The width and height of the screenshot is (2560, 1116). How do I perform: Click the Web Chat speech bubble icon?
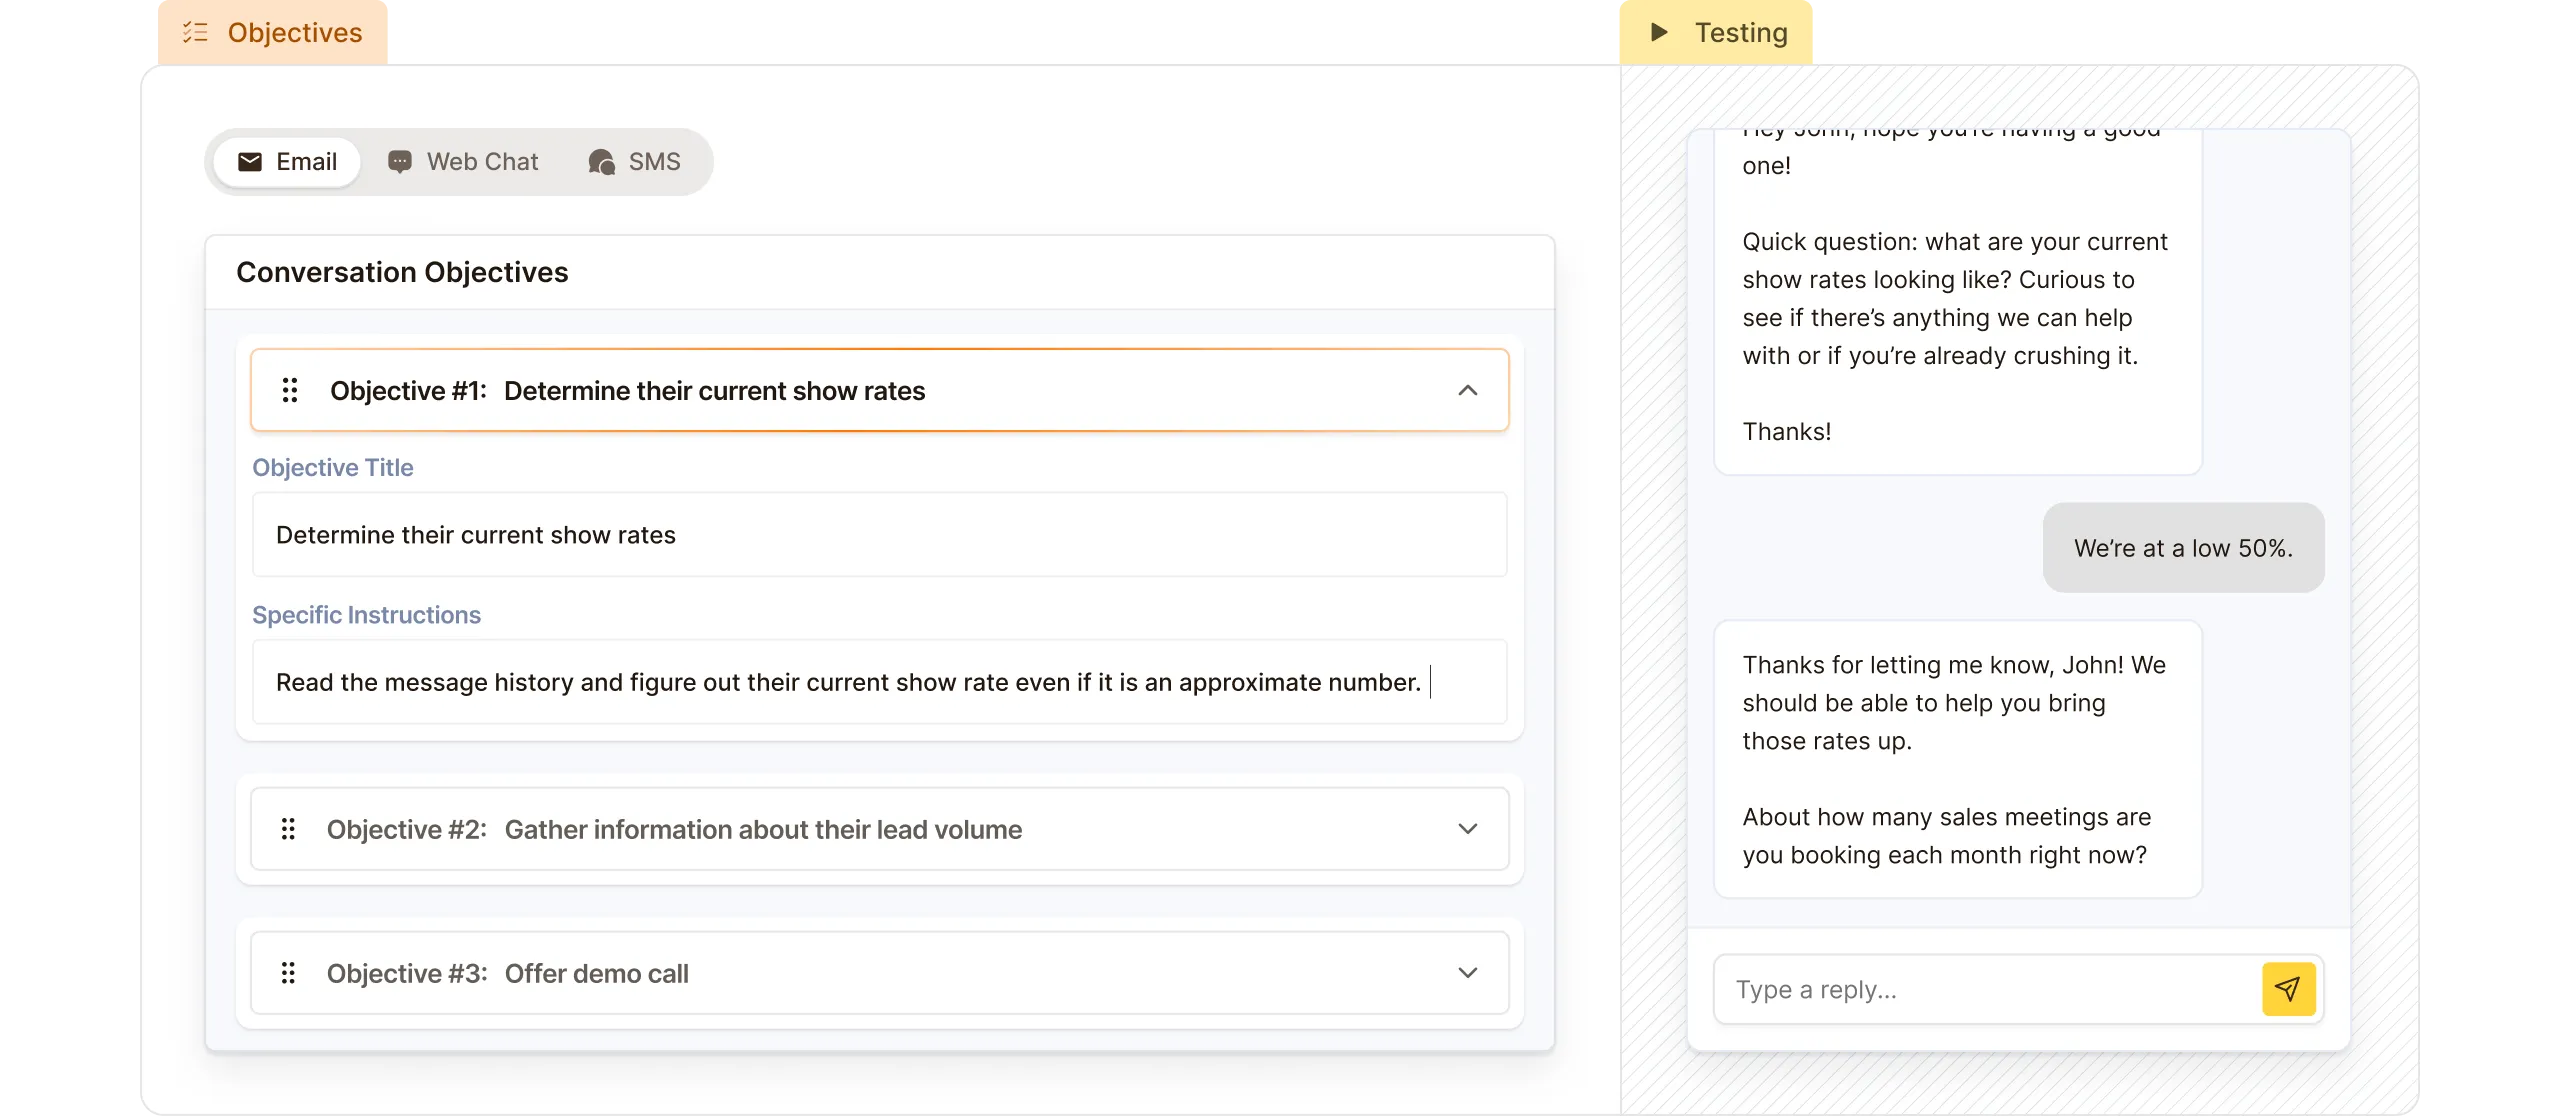point(399,161)
